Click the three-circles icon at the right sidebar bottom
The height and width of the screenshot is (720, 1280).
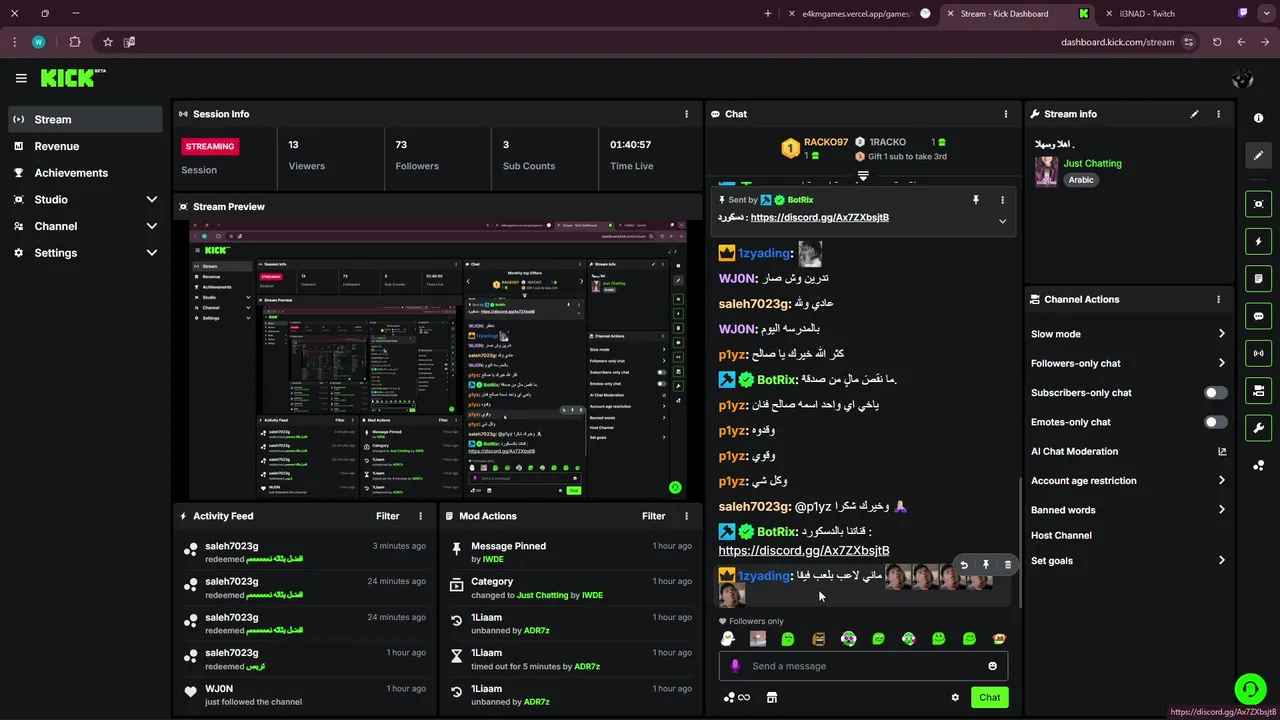[x=1258, y=465]
